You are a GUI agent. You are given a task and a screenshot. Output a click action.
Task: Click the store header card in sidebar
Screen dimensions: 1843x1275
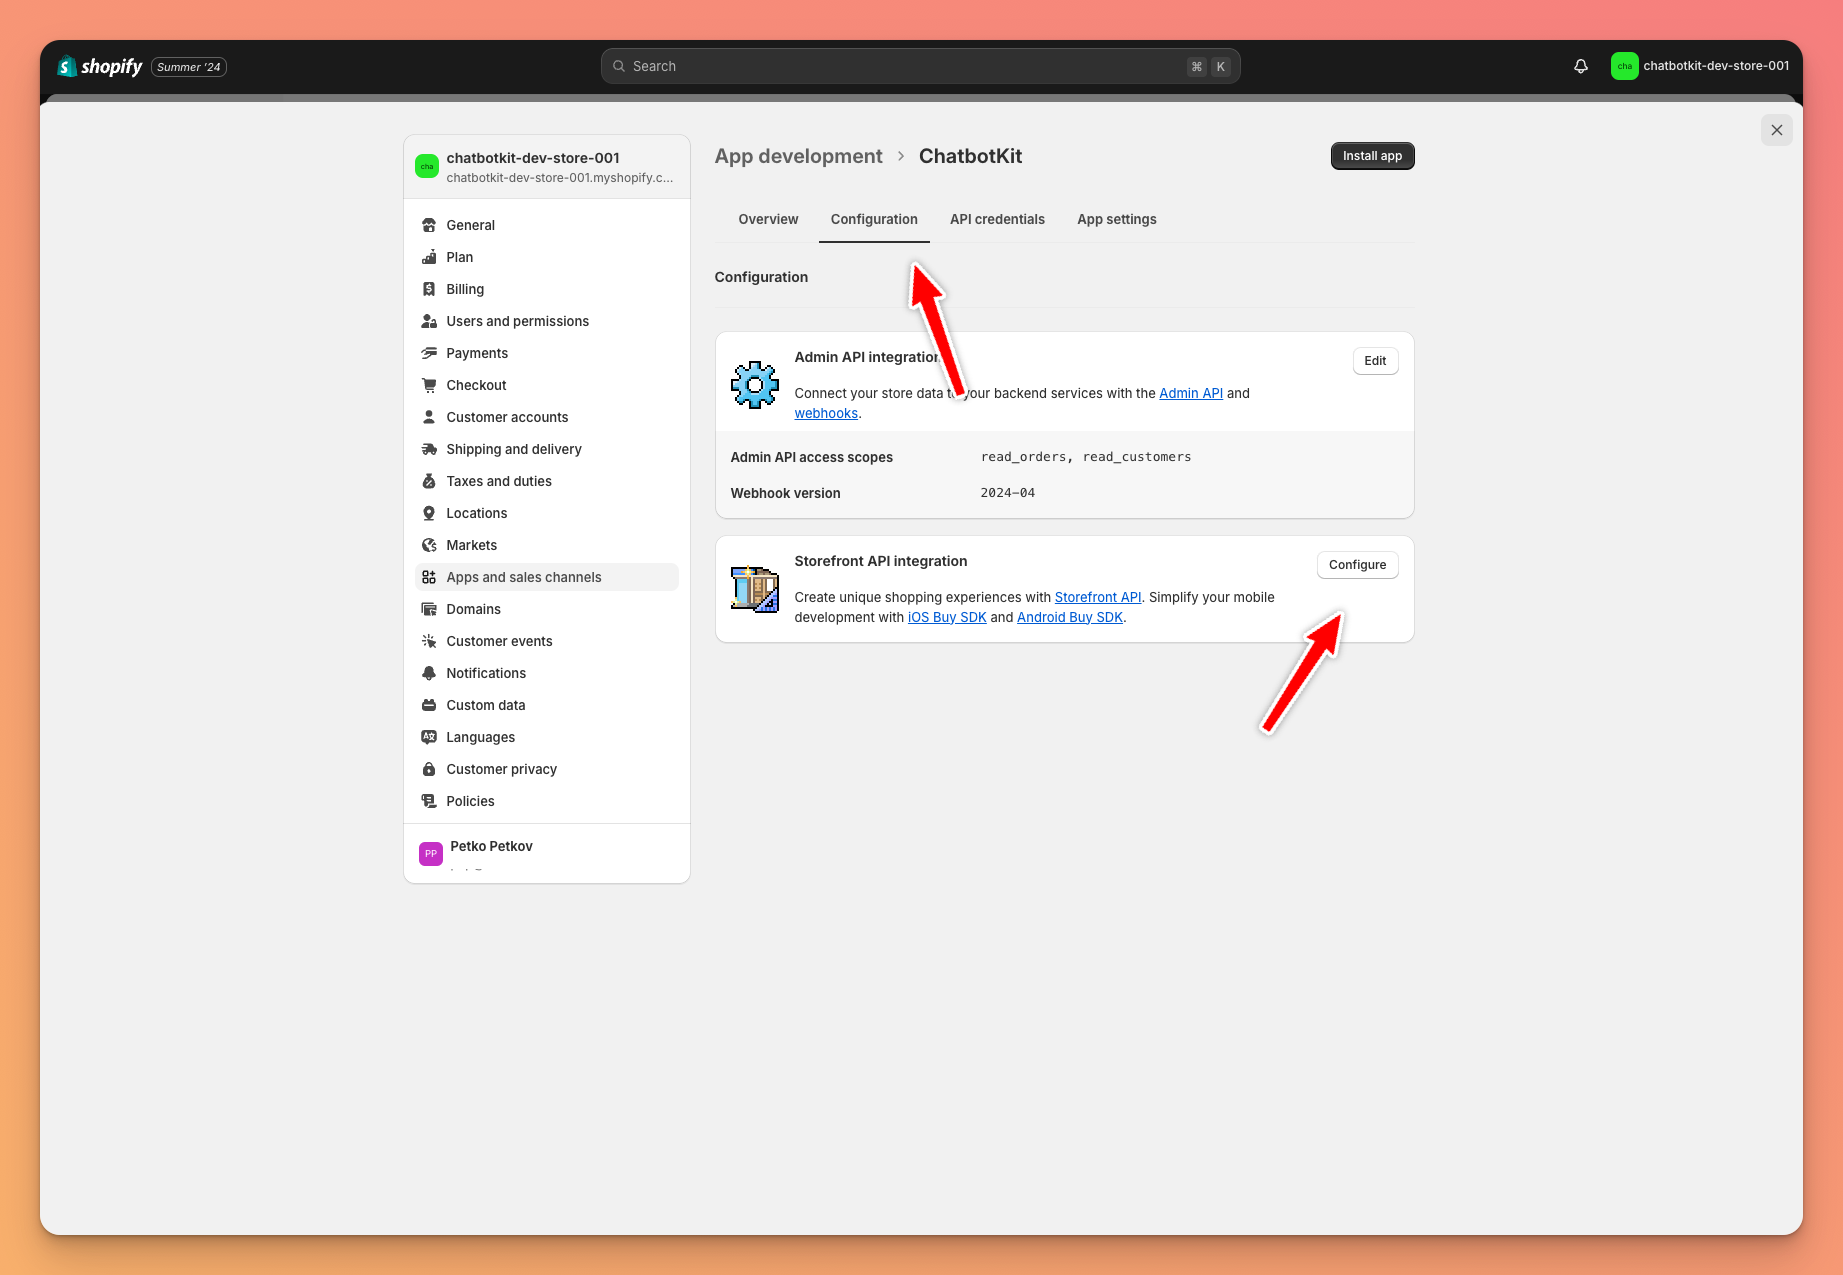[546, 167]
